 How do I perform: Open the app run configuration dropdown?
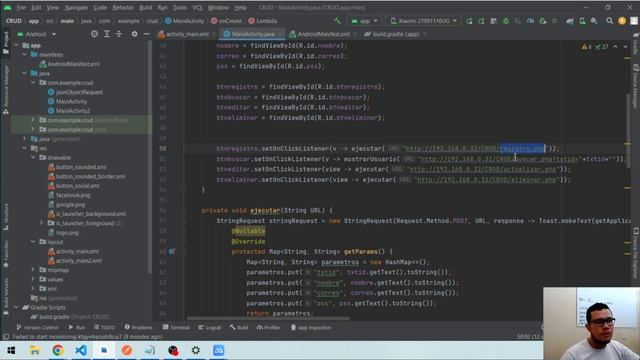pos(364,21)
